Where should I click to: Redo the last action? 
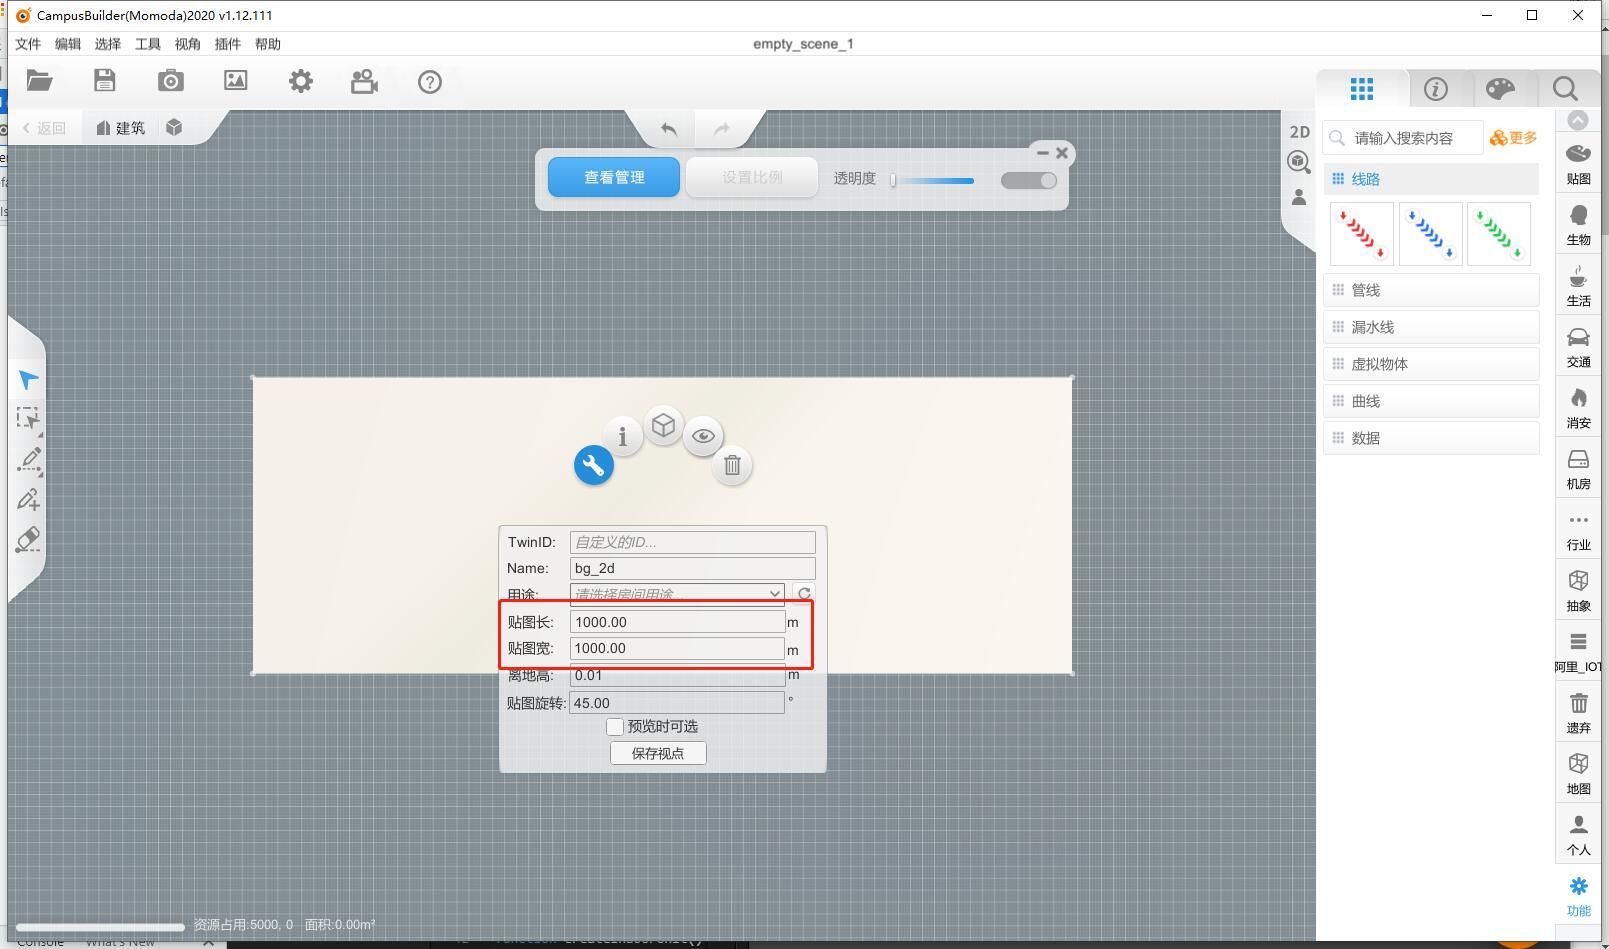pyautogui.click(x=721, y=128)
